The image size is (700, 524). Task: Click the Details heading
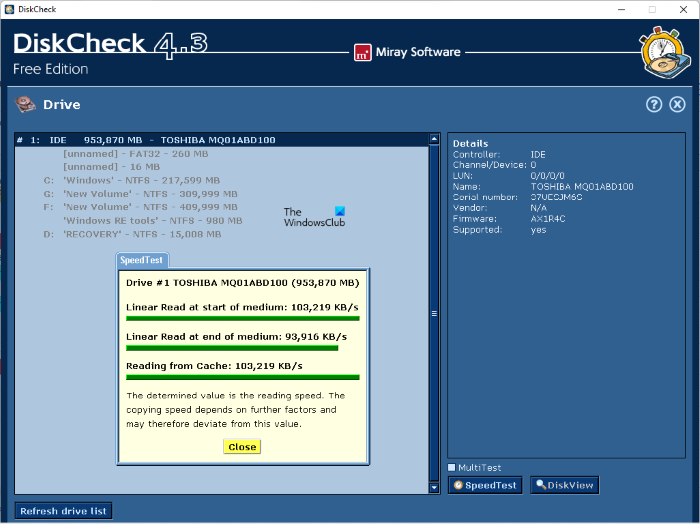pyautogui.click(x=471, y=144)
